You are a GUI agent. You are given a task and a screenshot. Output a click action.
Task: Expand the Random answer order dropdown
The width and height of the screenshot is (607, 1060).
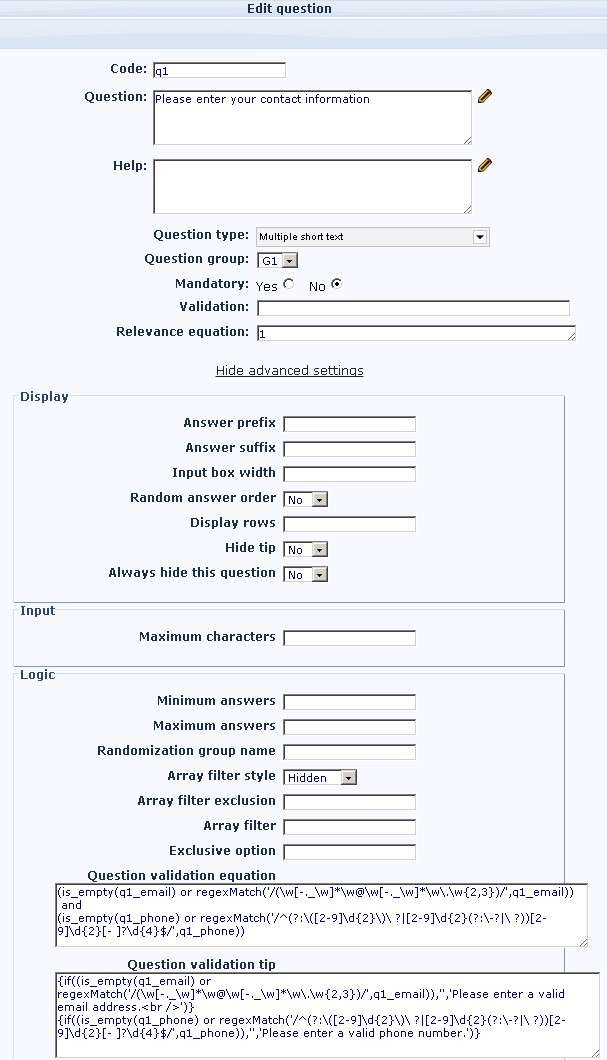coord(306,499)
